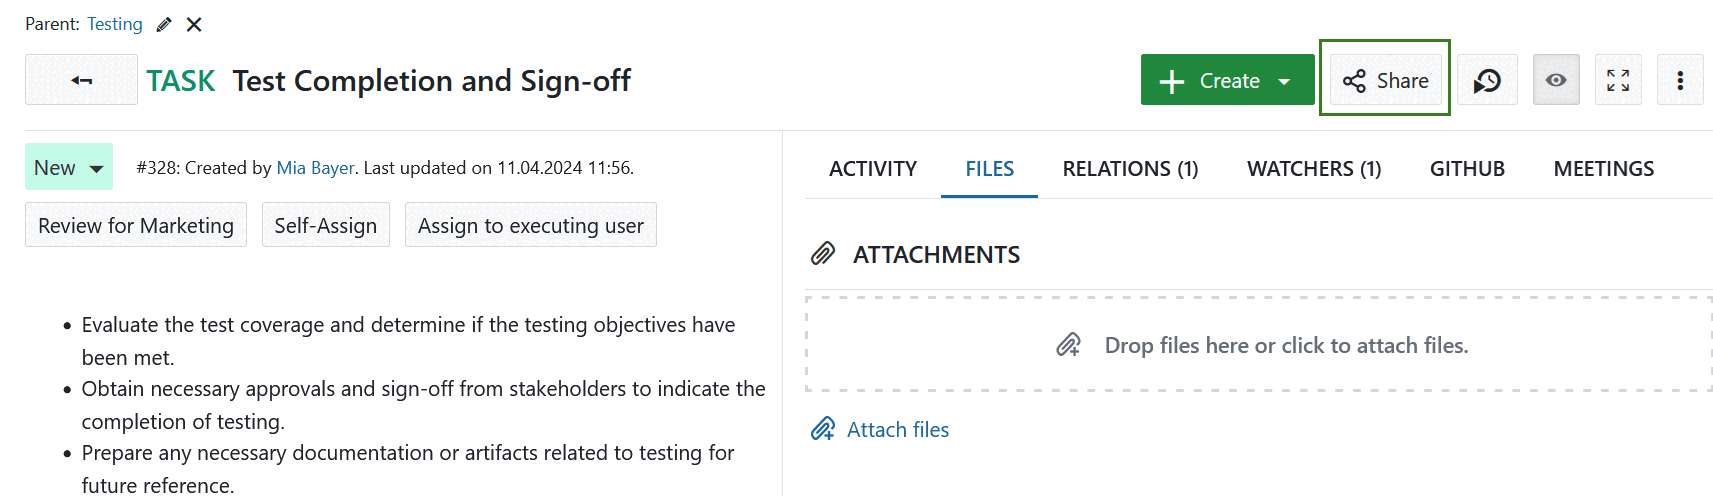This screenshot has width=1713, height=496.
Task: Open the Mia Bayer user profile link
Action: pyautogui.click(x=315, y=168)
